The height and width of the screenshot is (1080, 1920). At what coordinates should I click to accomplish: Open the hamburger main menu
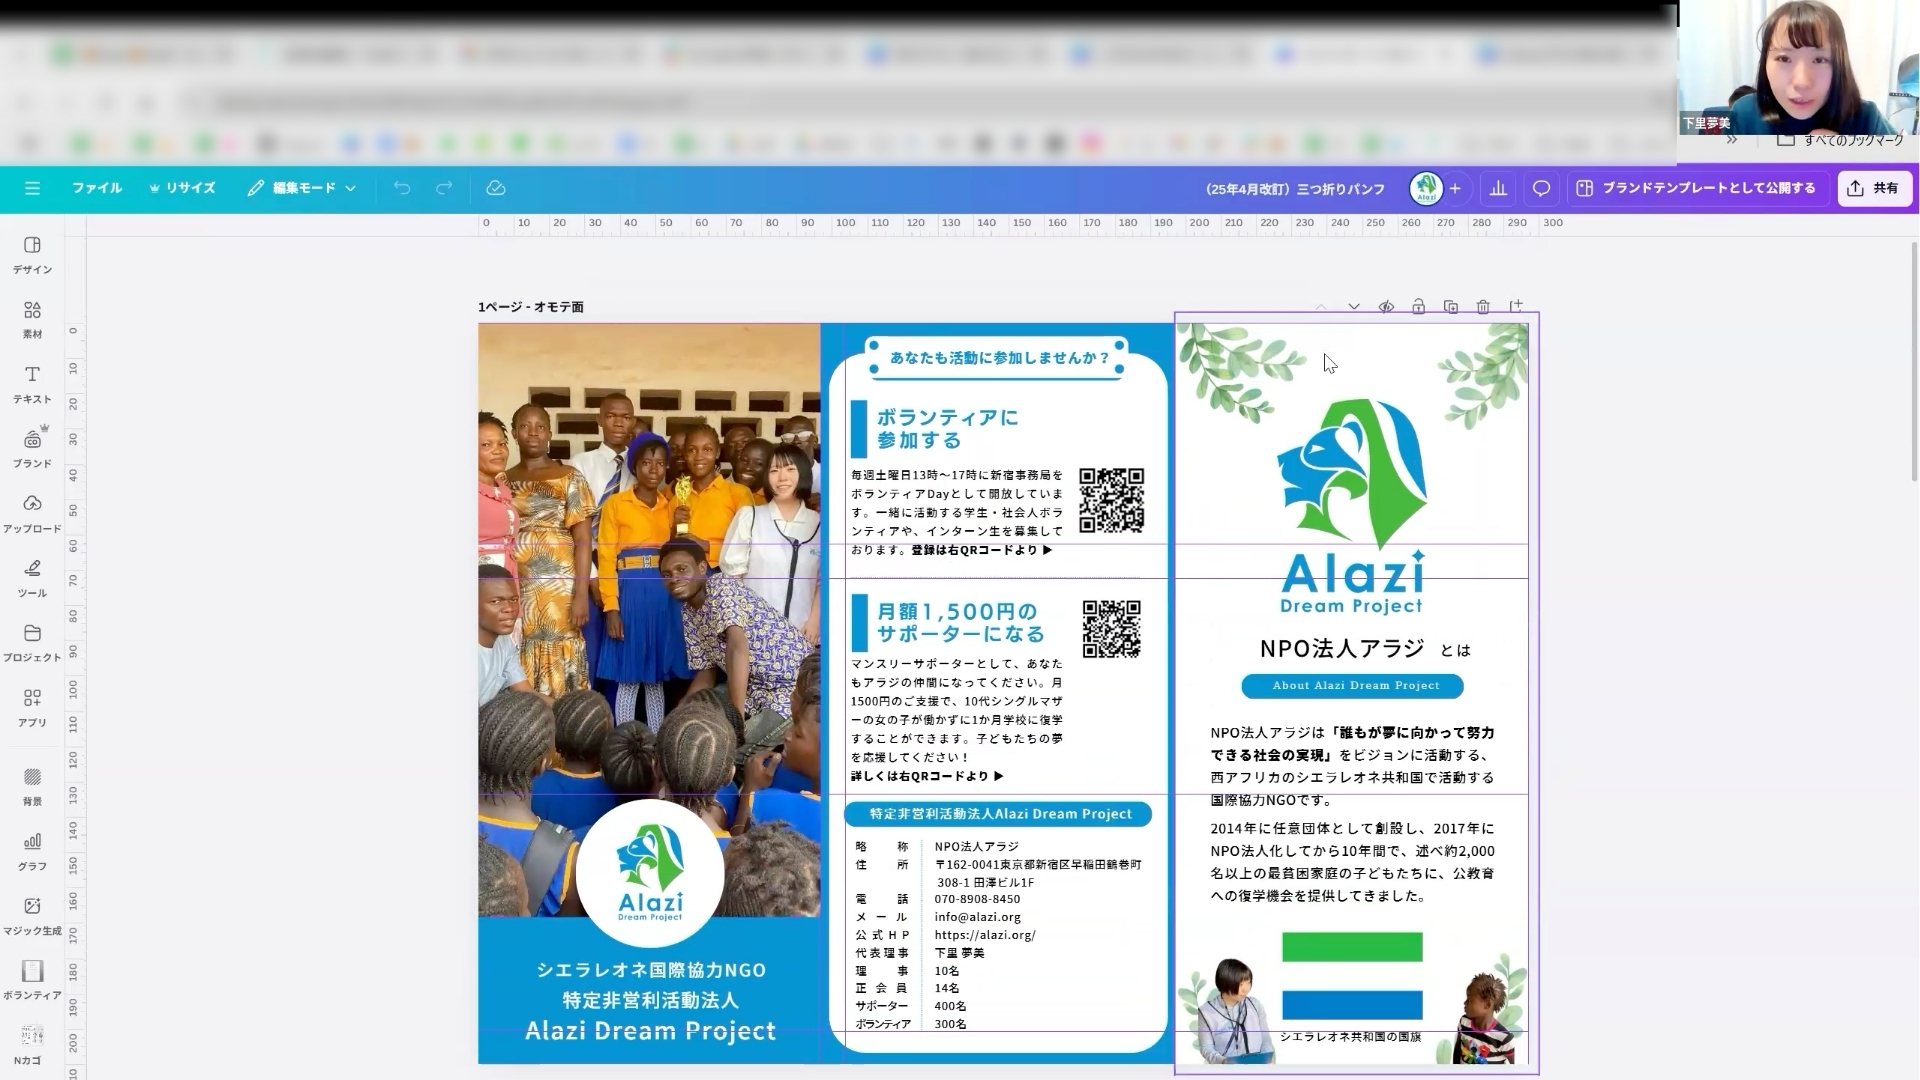click(x=32, y=188)
